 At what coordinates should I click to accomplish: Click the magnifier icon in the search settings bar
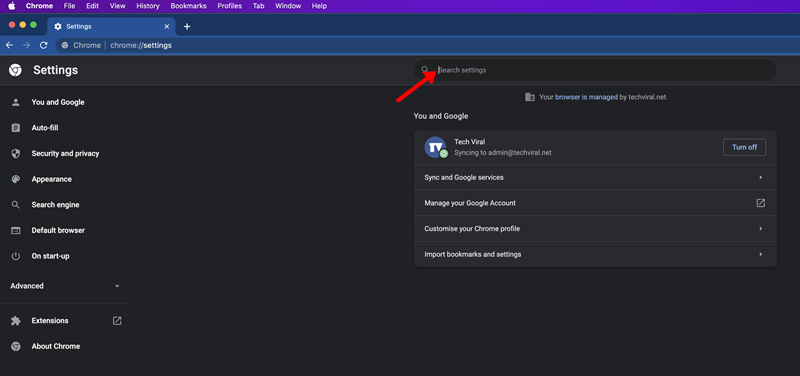[425, 70]
